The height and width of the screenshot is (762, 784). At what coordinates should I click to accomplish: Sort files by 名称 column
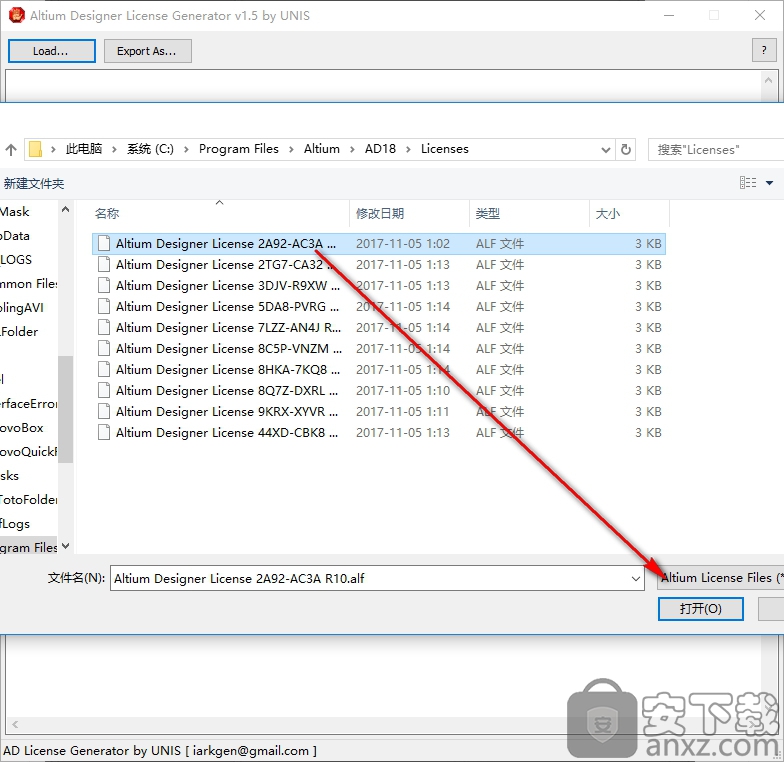[107, 214]
